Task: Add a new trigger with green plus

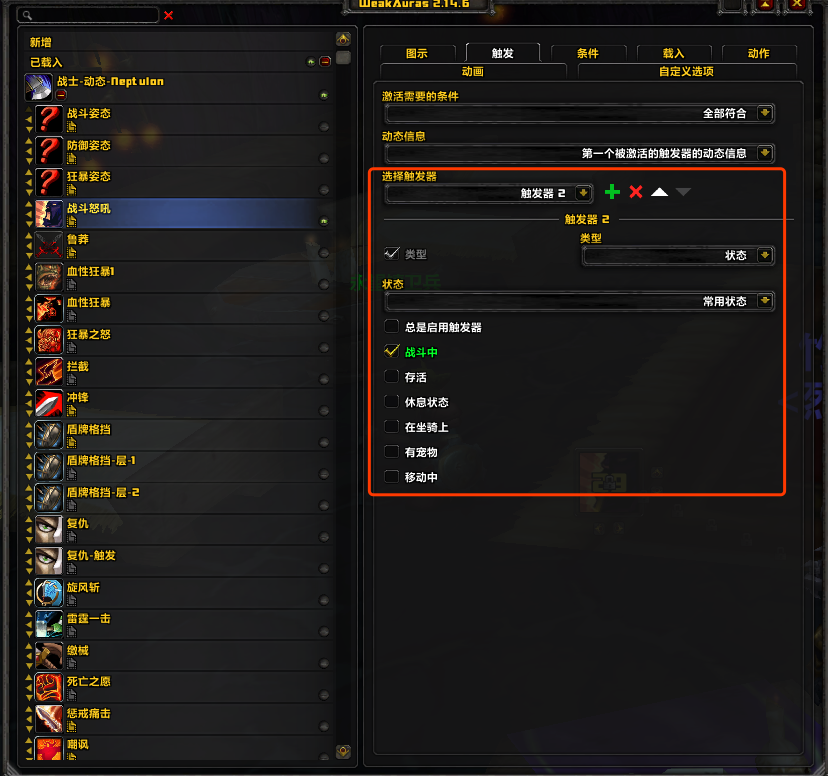Action: point(612,192)
